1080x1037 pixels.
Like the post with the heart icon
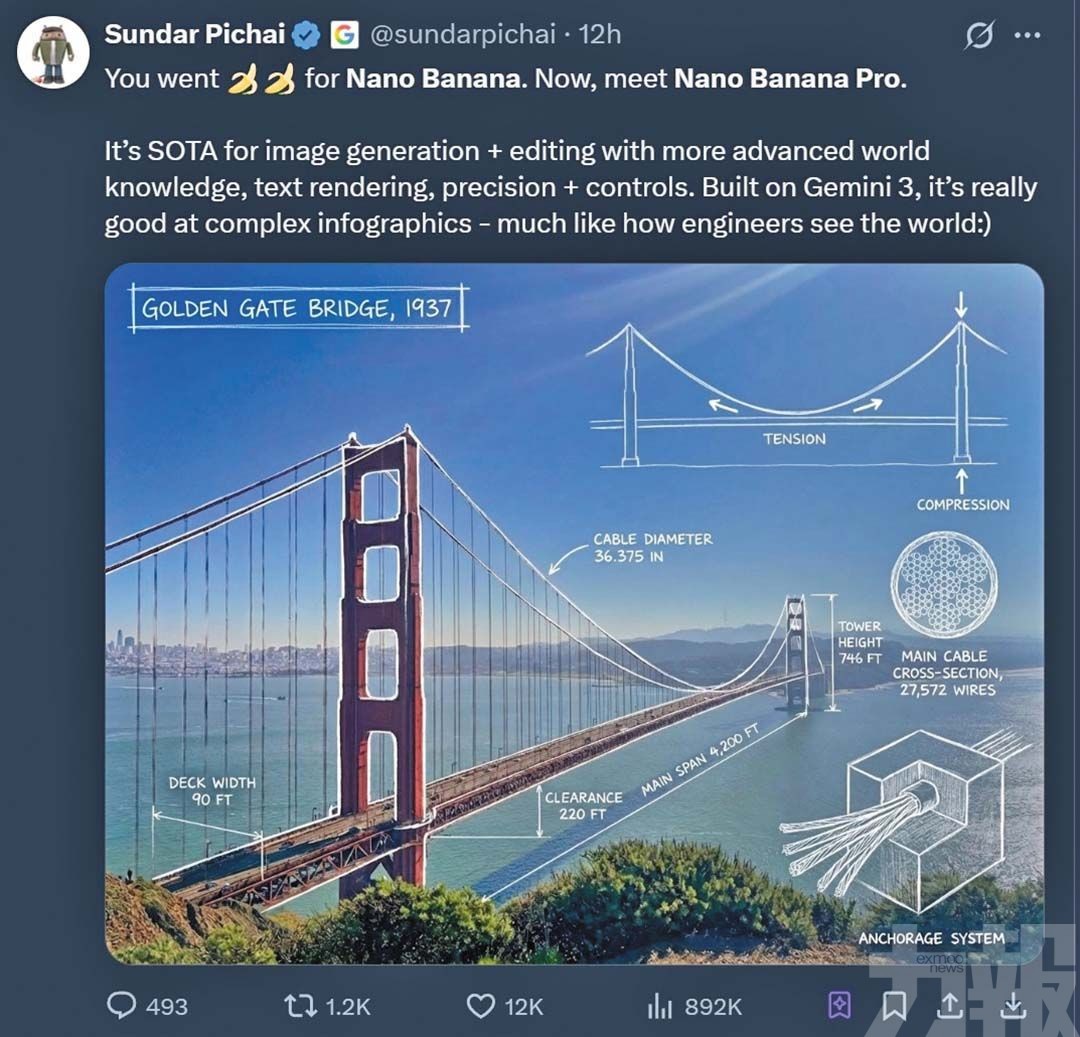tap(481, 1005)
